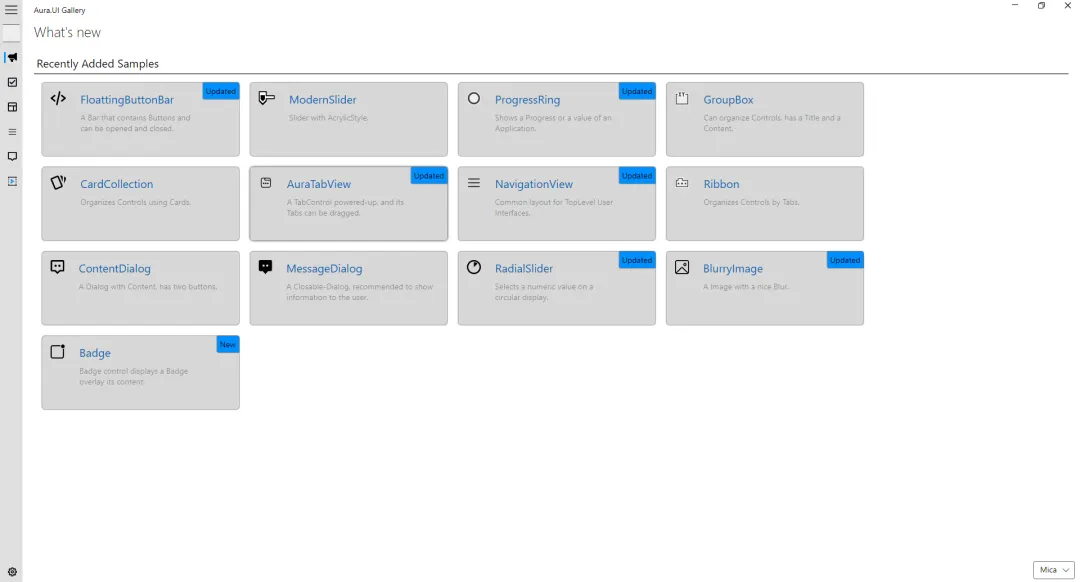Click Updated tag on ProgressRing card
The height and width of the screenshot is (582, 1080).
(x=636, y=91)
